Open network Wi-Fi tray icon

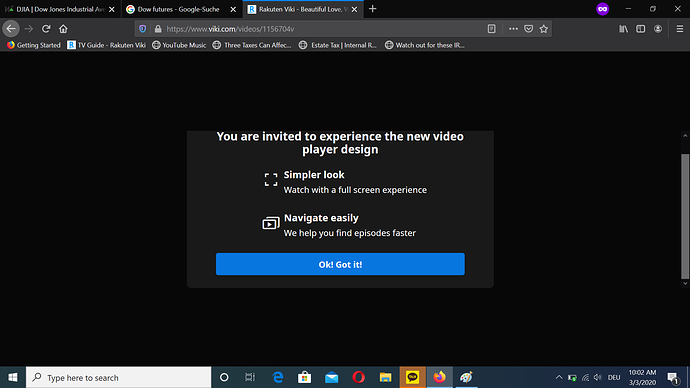click(585, 377)
